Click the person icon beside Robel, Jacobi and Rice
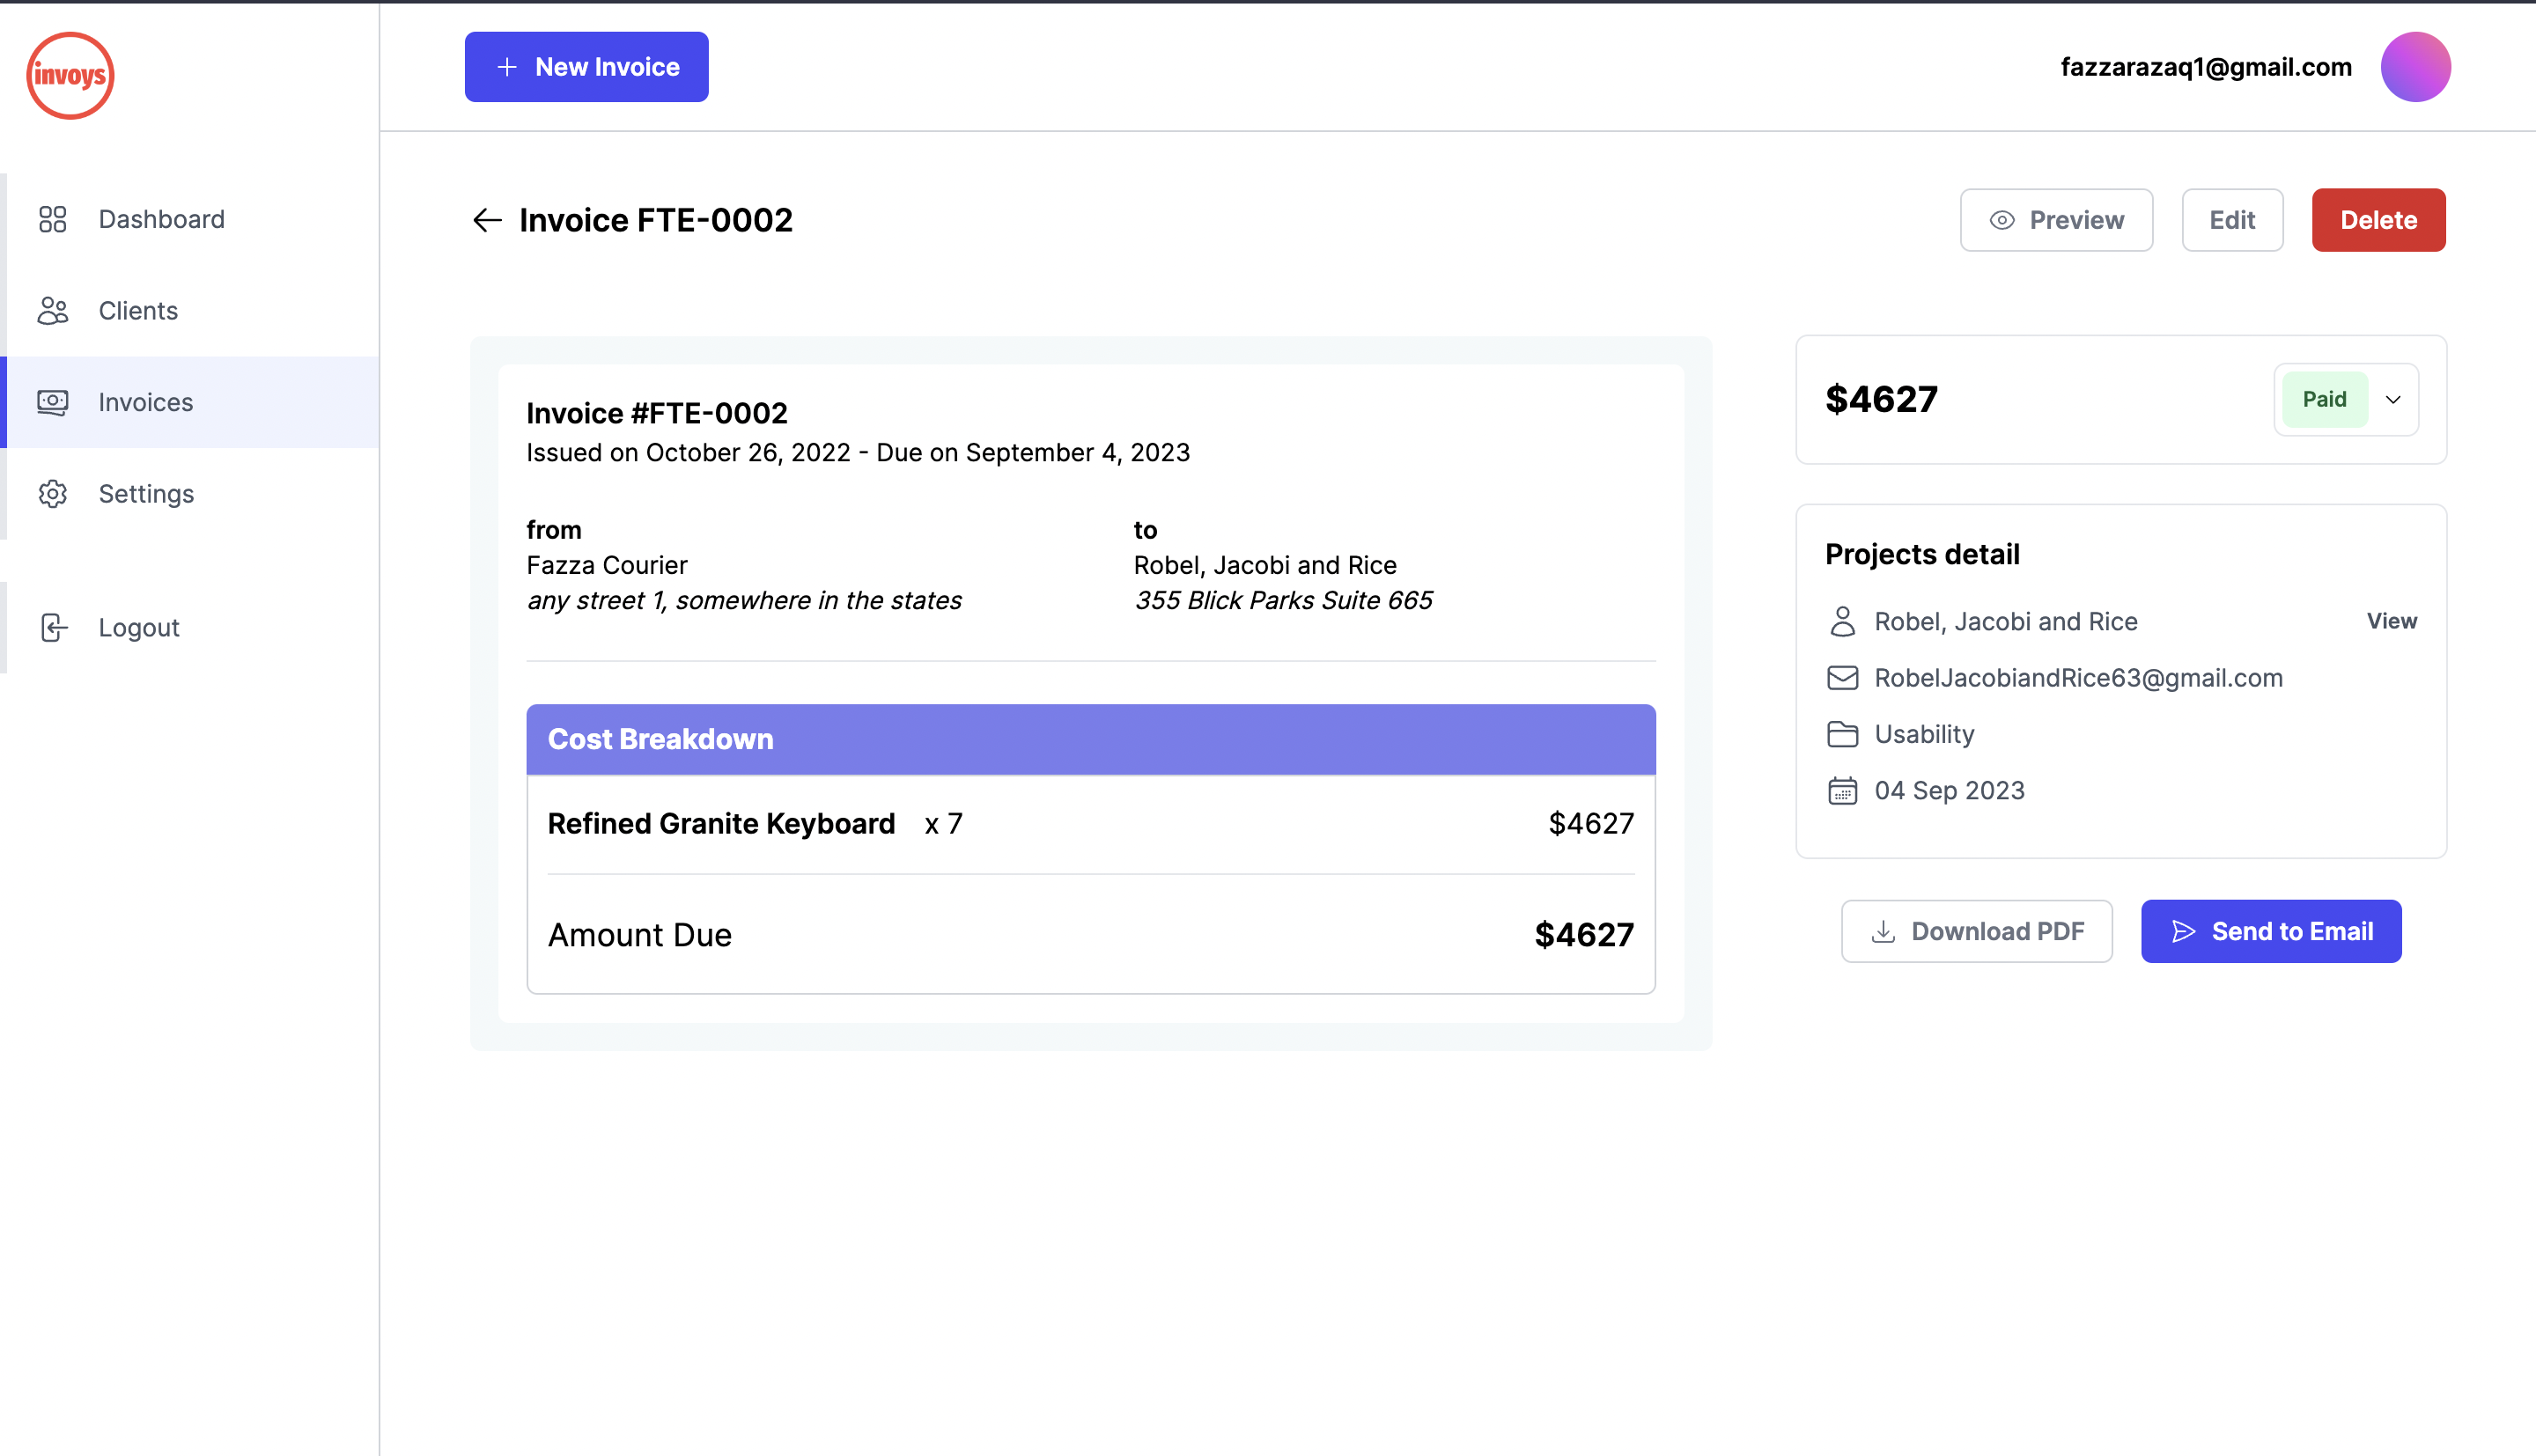This screenshot has height=1456, width=2536. pos(1842,621)
